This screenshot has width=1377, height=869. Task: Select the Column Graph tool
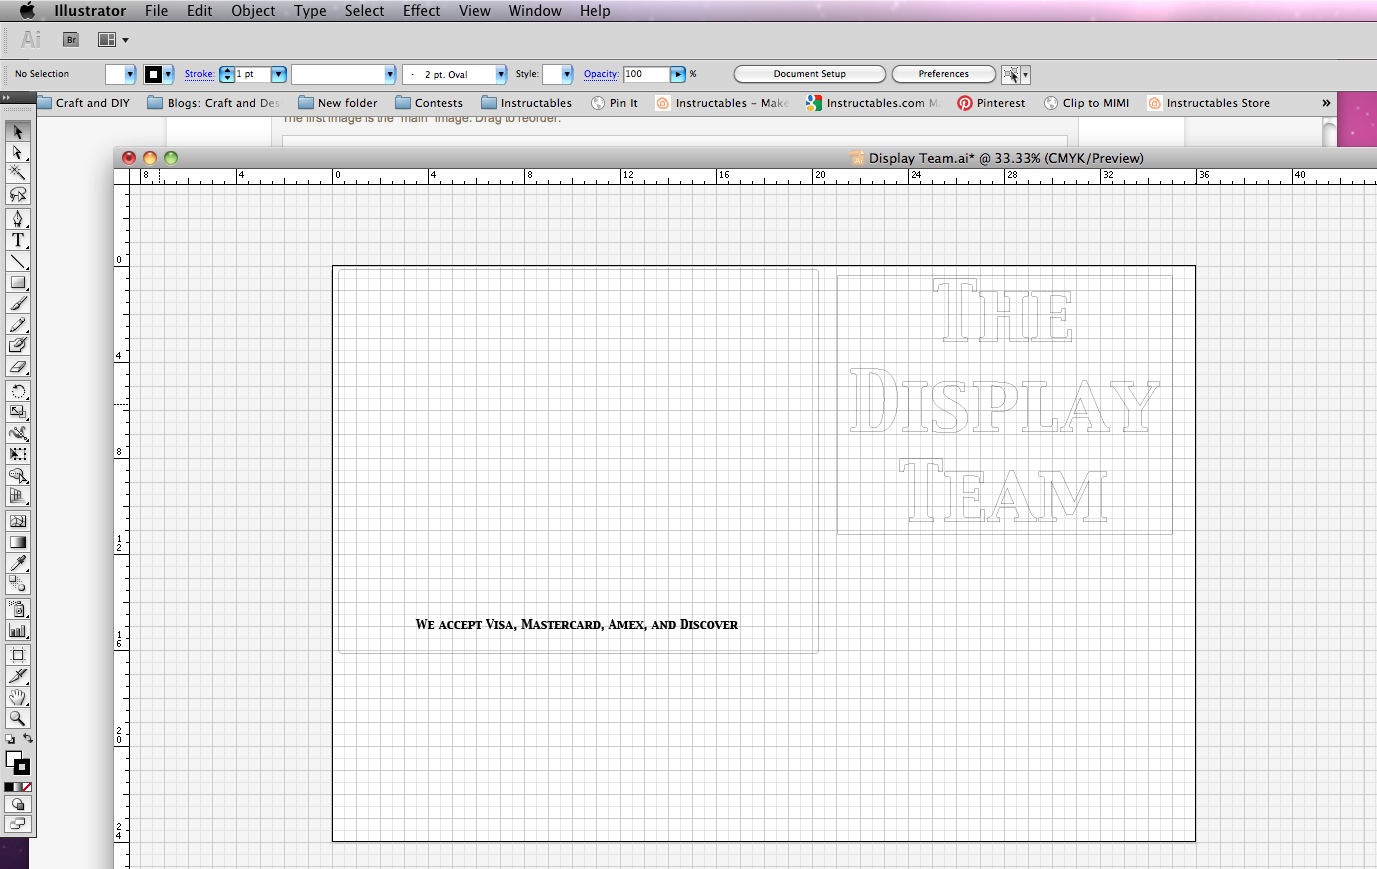pos(17,630)
